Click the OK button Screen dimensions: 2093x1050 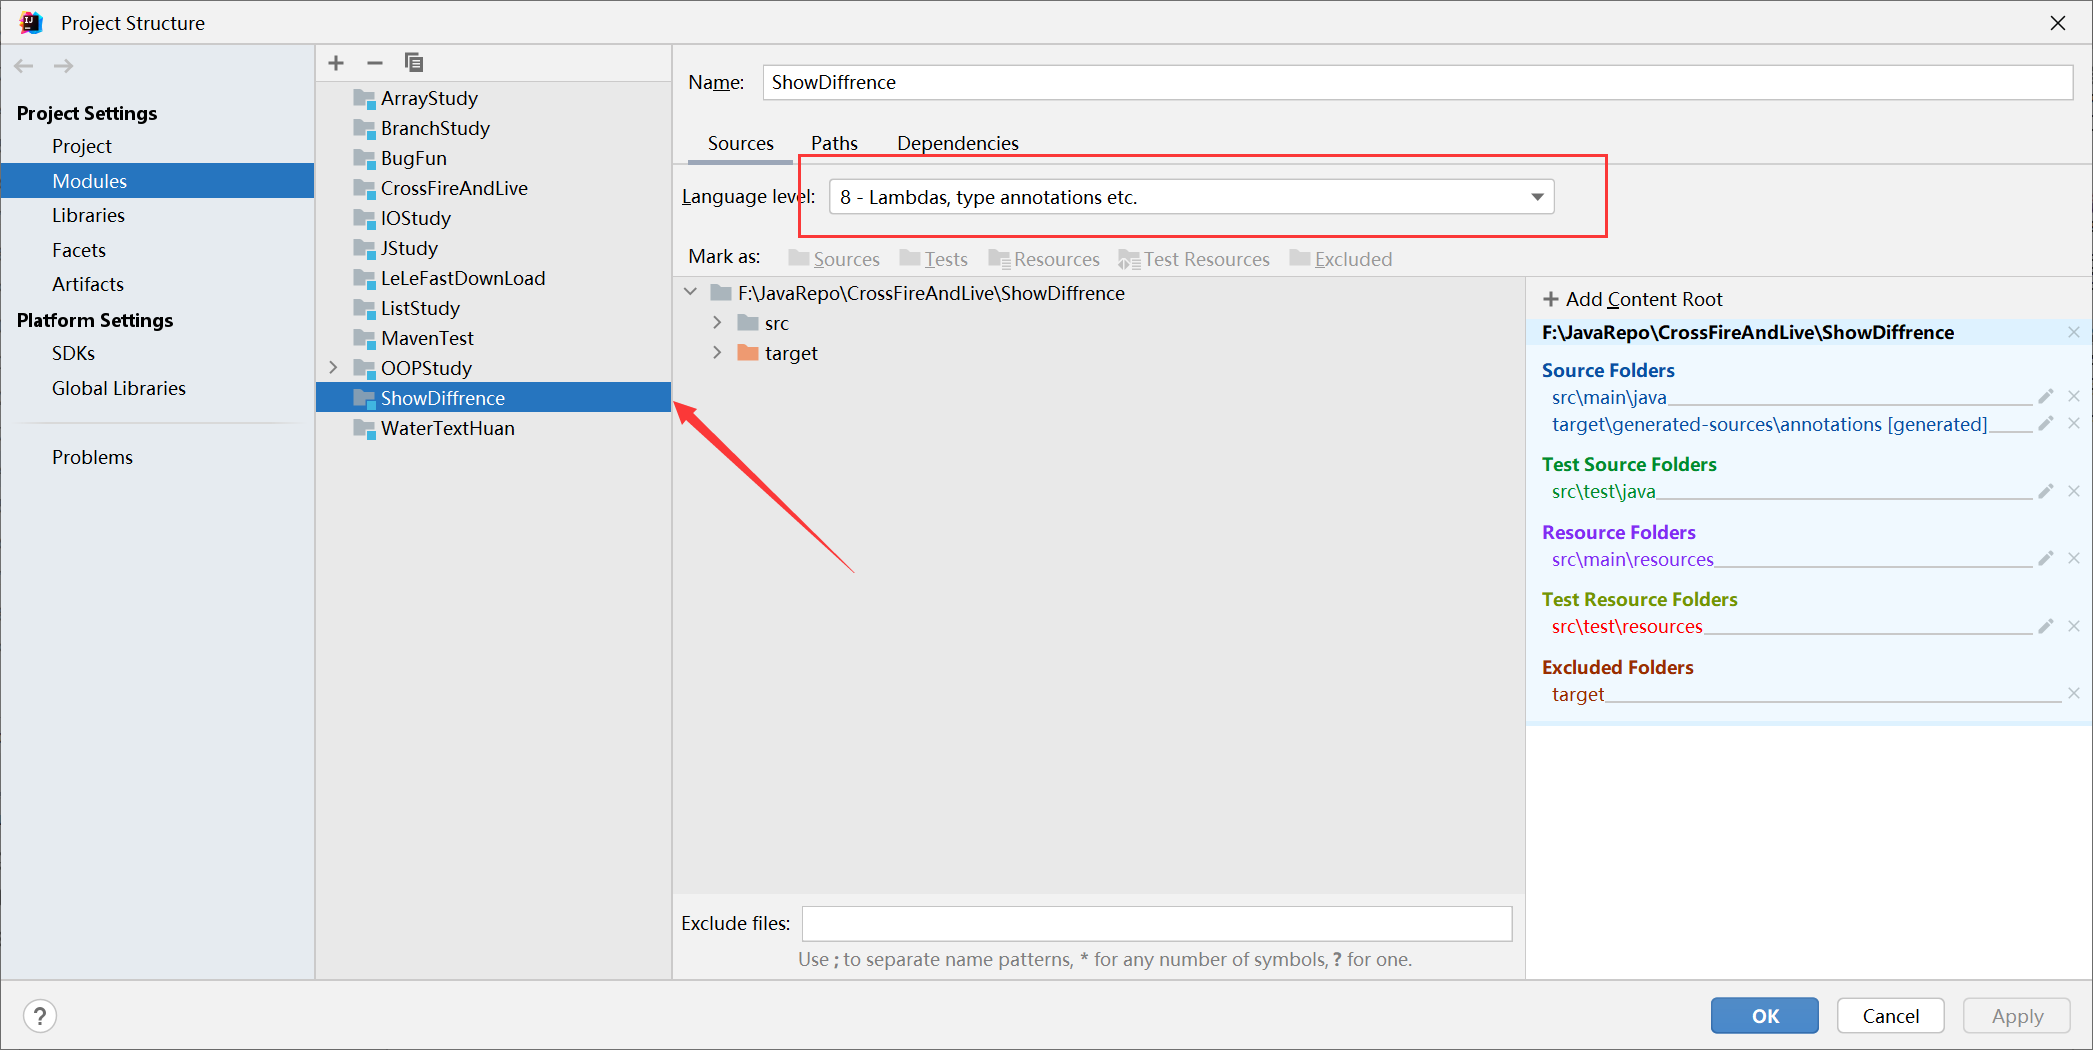point(1764,1016)
